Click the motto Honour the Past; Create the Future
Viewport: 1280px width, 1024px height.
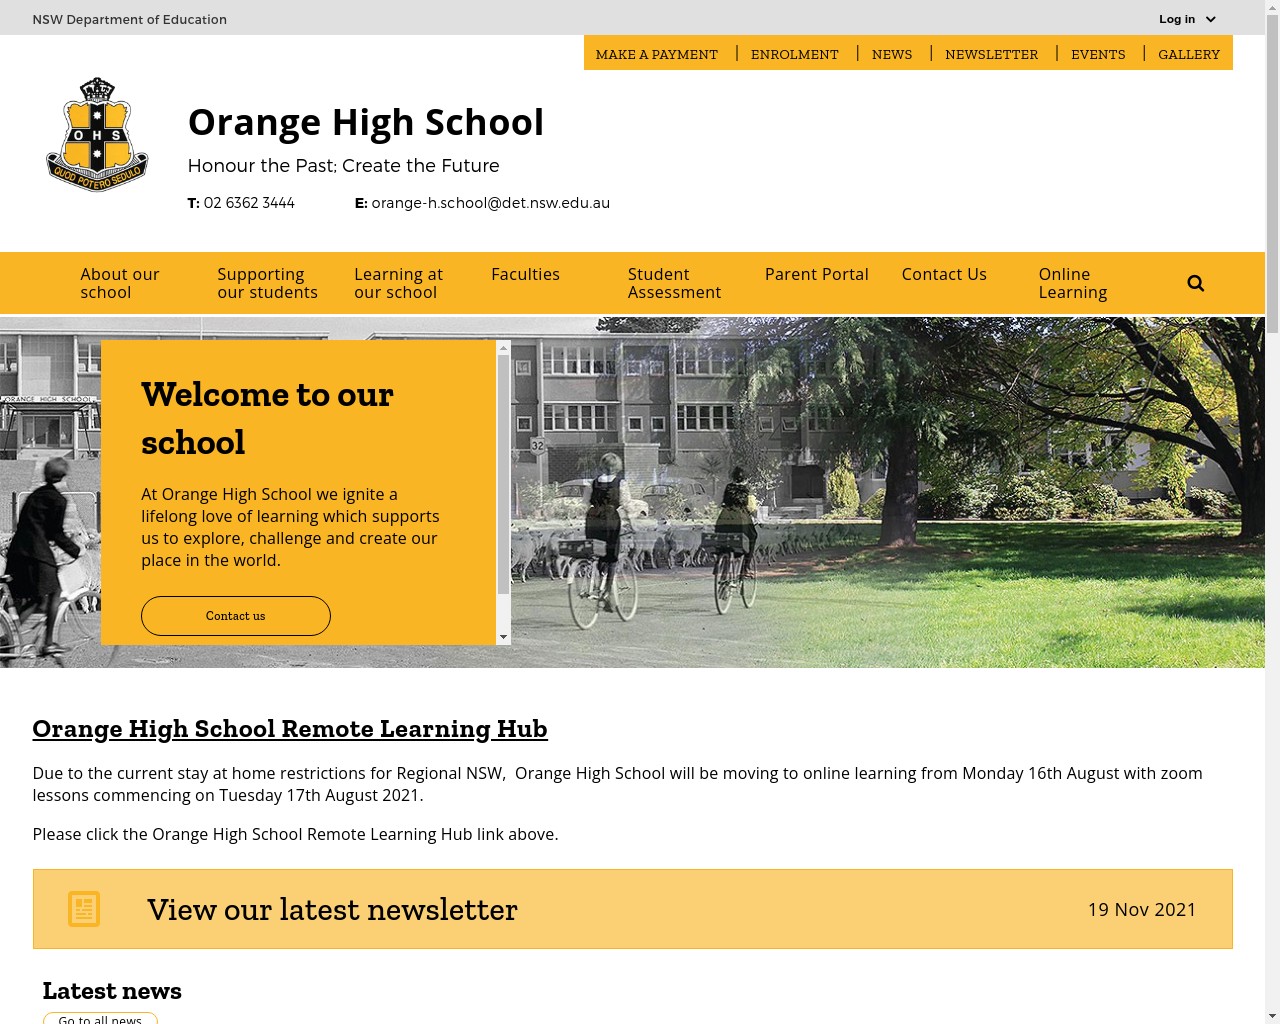coord(343,166)
